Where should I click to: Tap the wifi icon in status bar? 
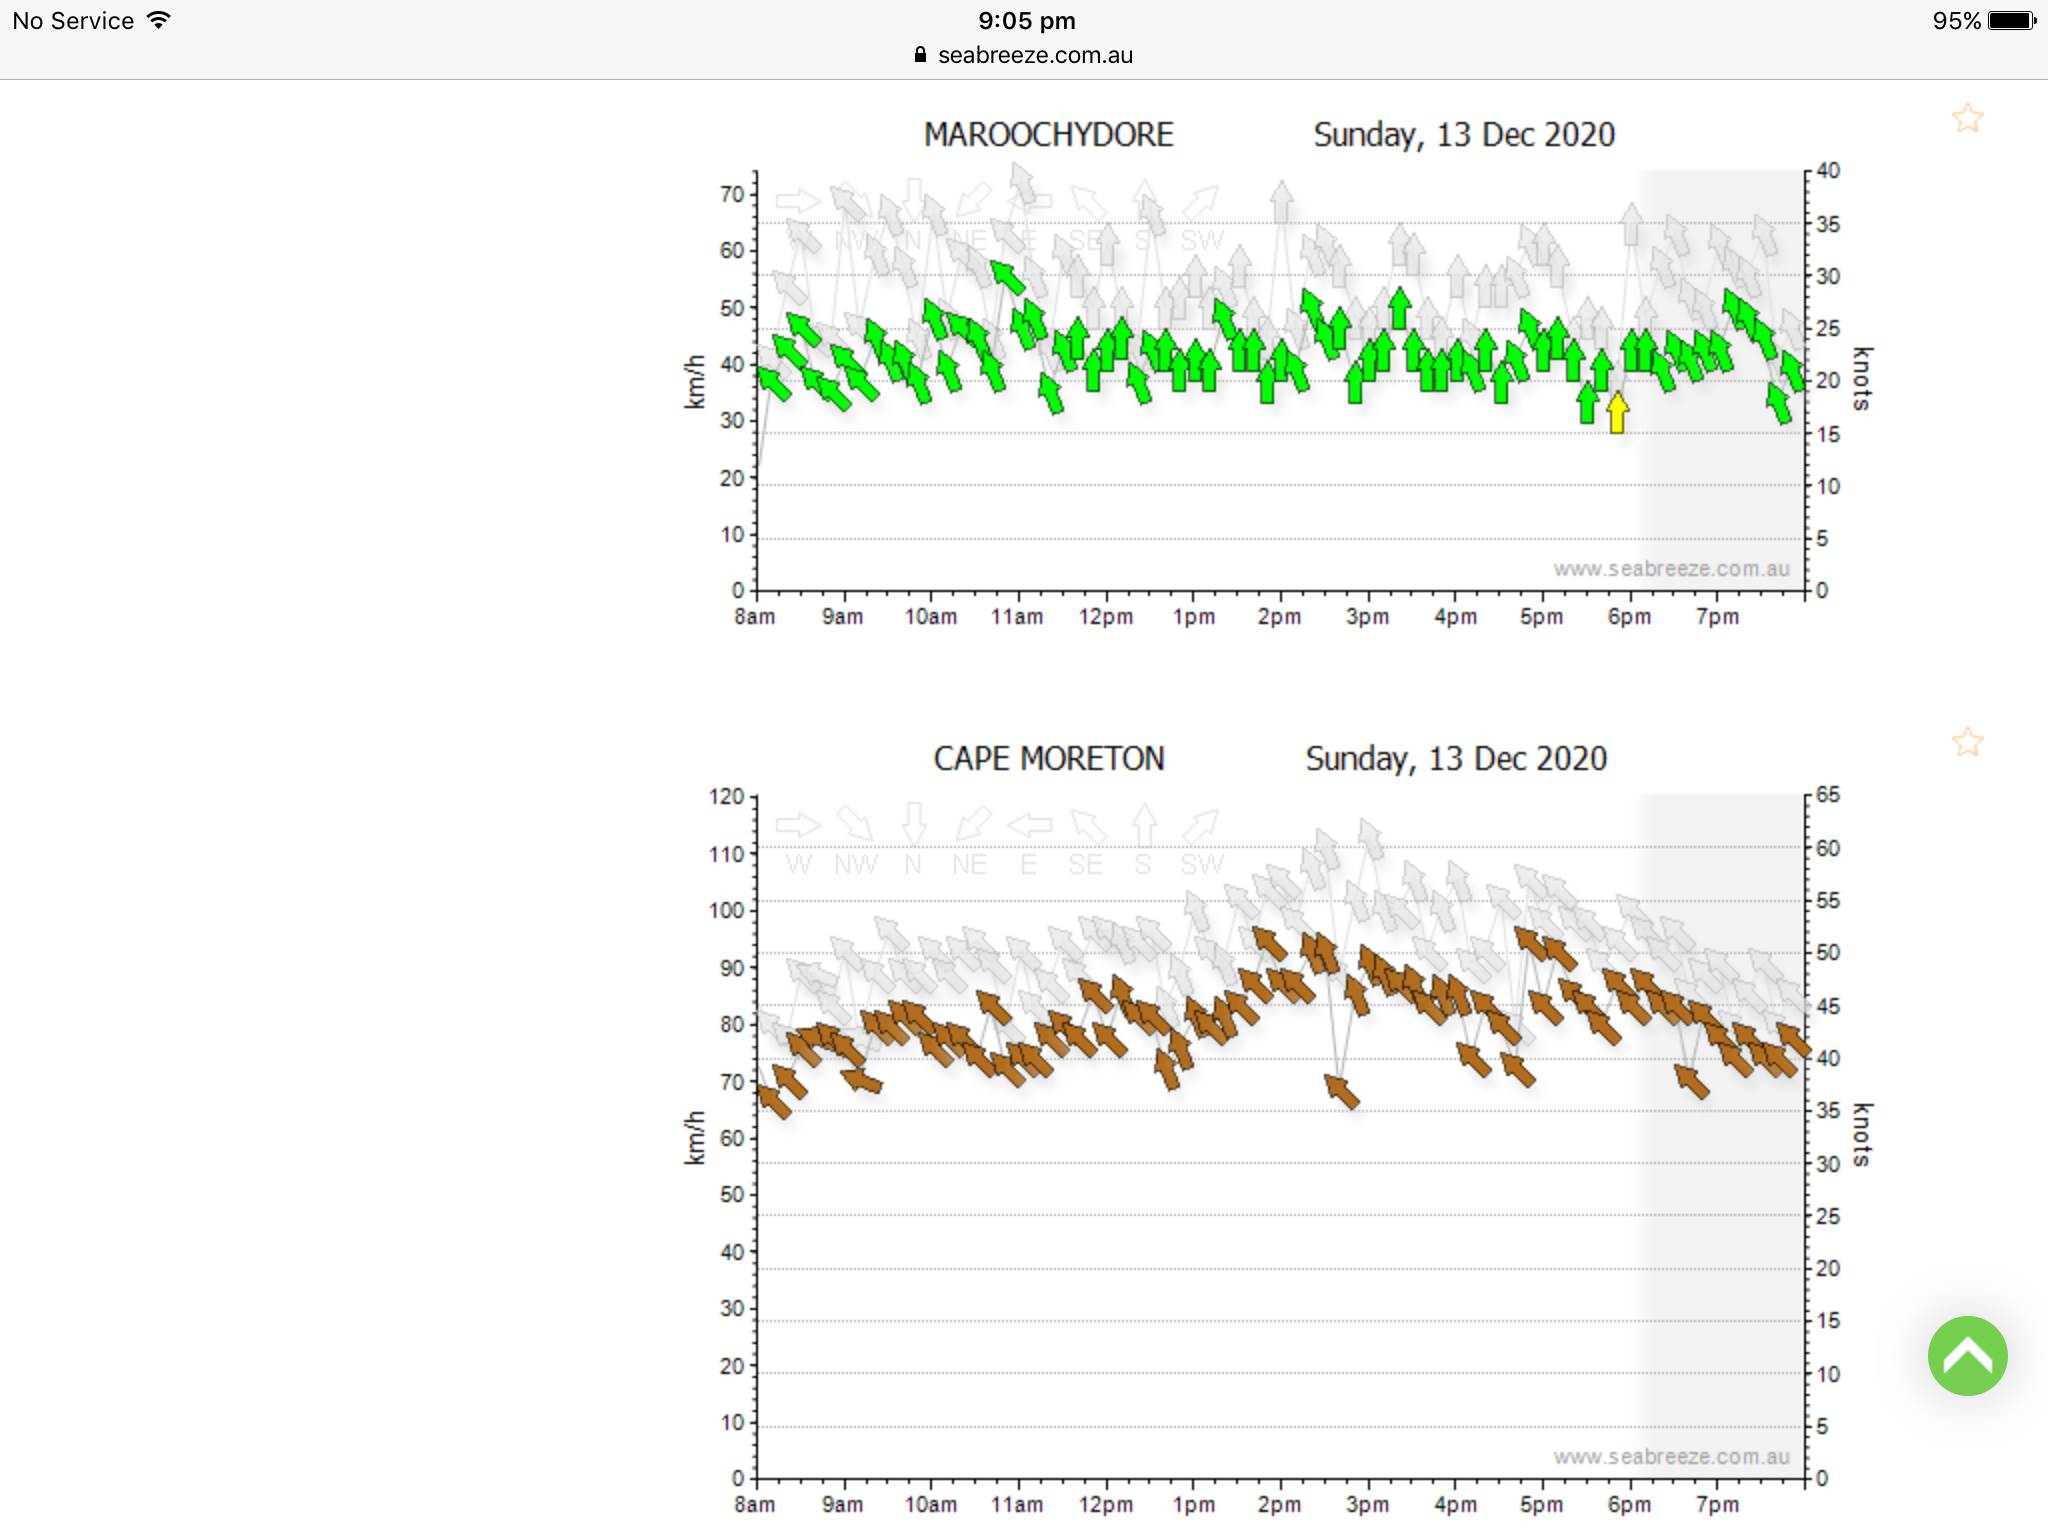[159, 20]
